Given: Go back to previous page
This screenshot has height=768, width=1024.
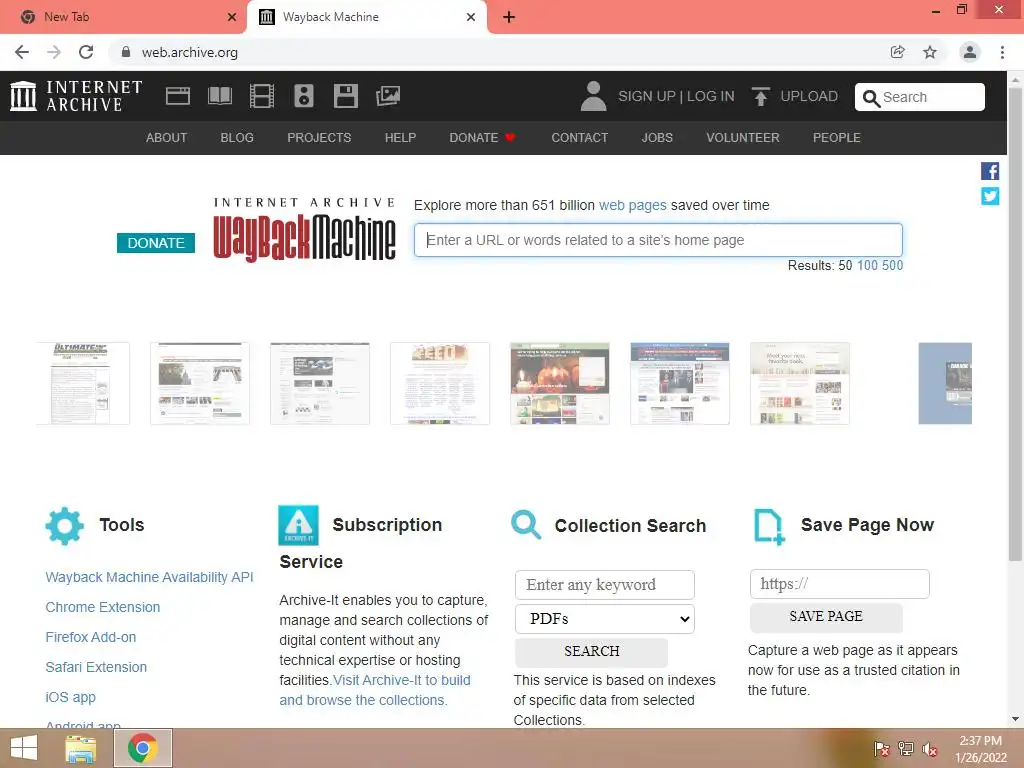Looking at the screenshot, I should click(x=22, y=52).
